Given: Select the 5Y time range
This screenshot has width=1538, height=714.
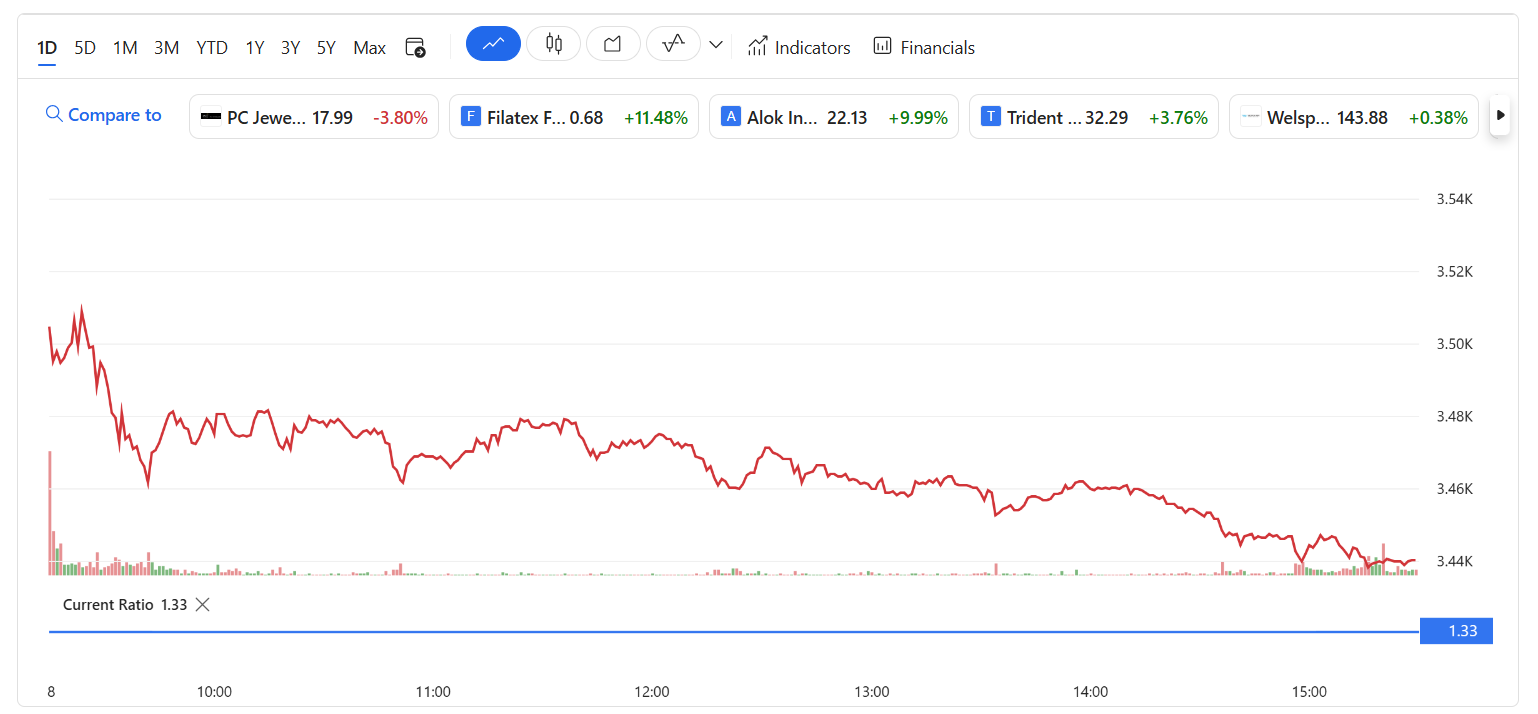Looking at the screenshot, I should point(326,47).
